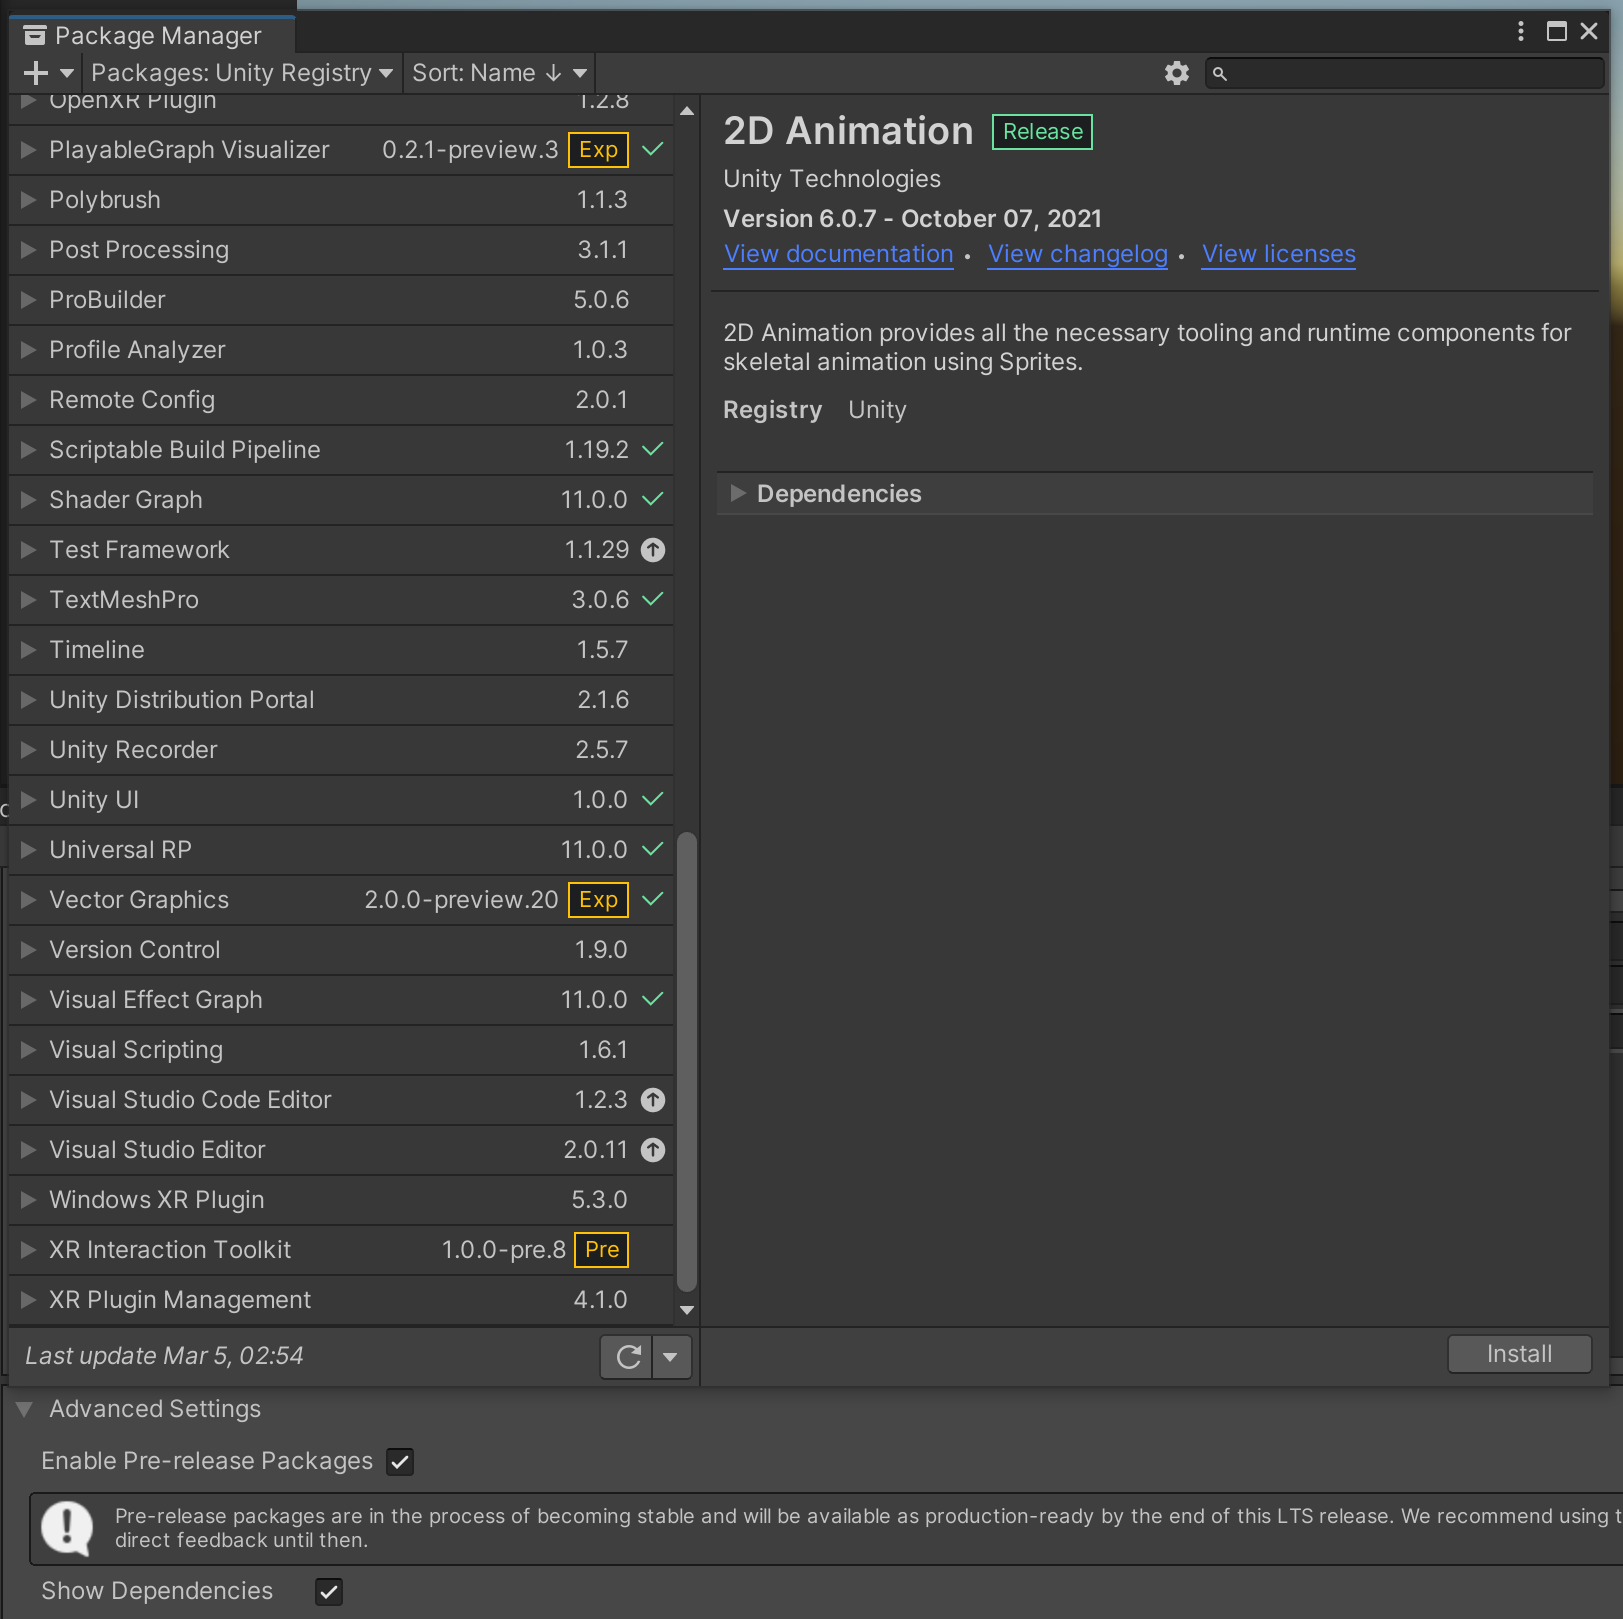
Task: Click the package list scroll-up arrow
Action: 687,111
